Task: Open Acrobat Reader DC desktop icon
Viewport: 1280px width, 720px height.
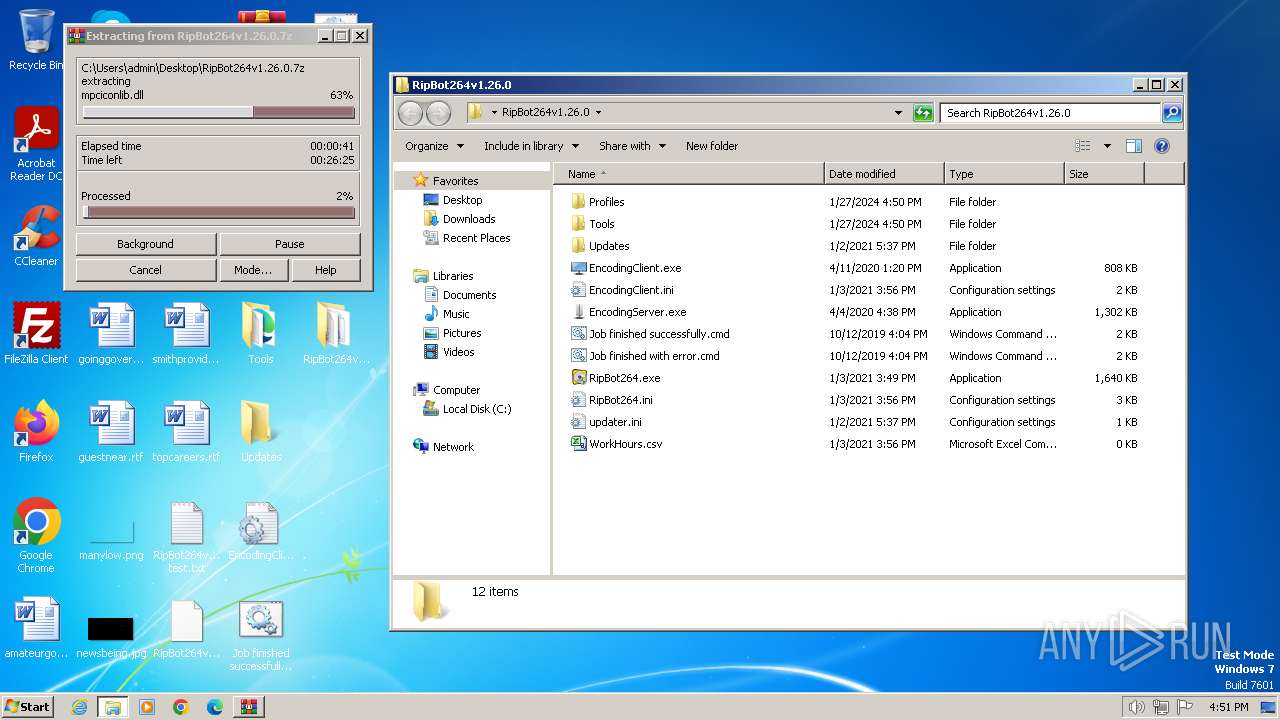Action: pyautogui.click(x=36, y=144)
